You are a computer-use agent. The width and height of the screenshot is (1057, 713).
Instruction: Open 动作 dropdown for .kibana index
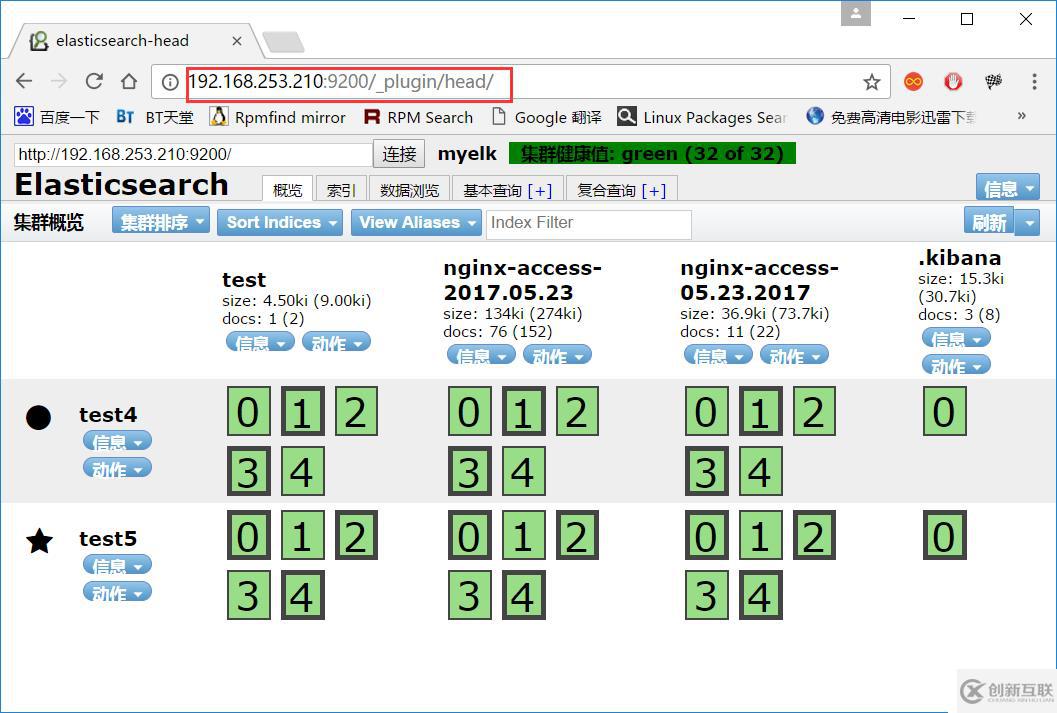[x=957, y=365]
